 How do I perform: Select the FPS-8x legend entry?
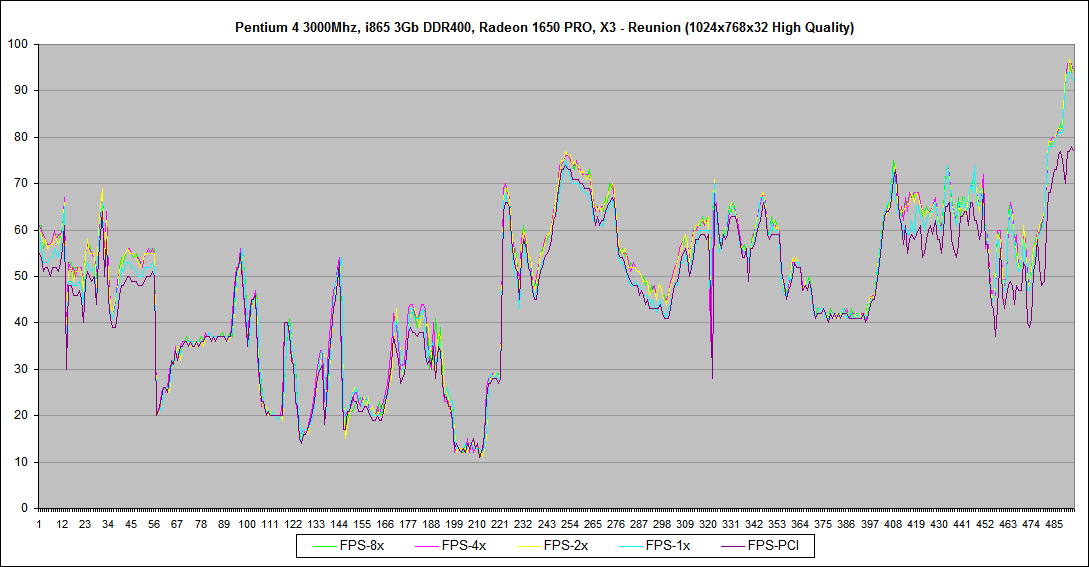[x=349, y=546]
